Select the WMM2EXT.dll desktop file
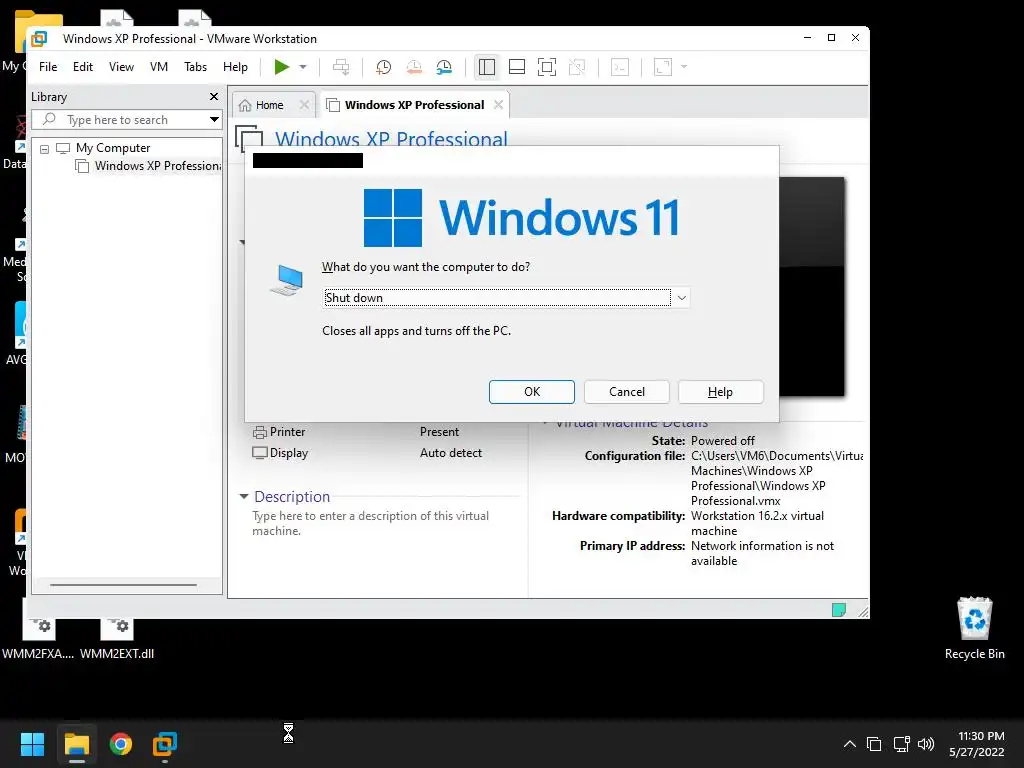Screen dimensions: 1024x768 118,640
